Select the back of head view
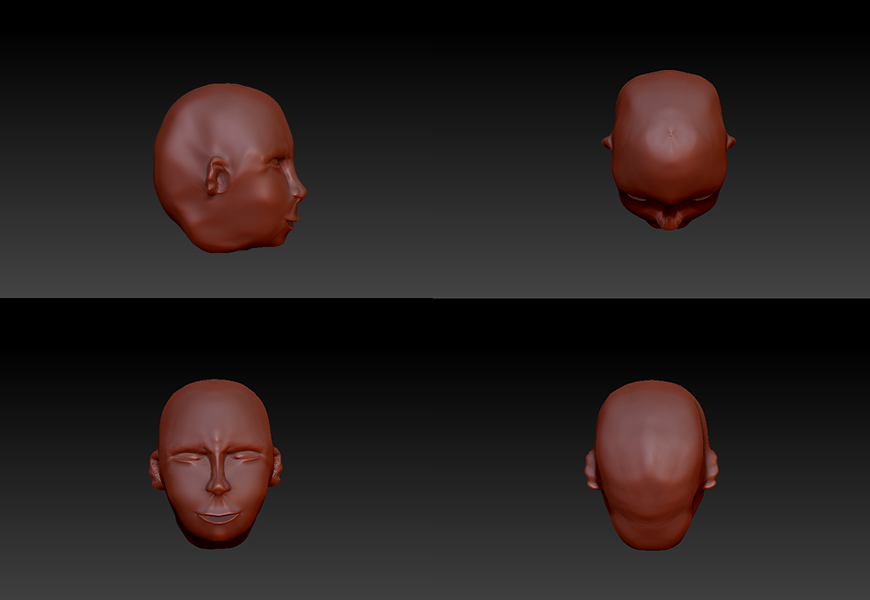870x600 pixels. (x=651, y=465)
